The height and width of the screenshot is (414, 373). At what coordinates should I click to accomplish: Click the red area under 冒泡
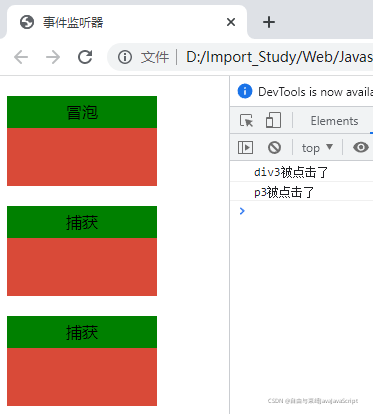click(82, 157)
